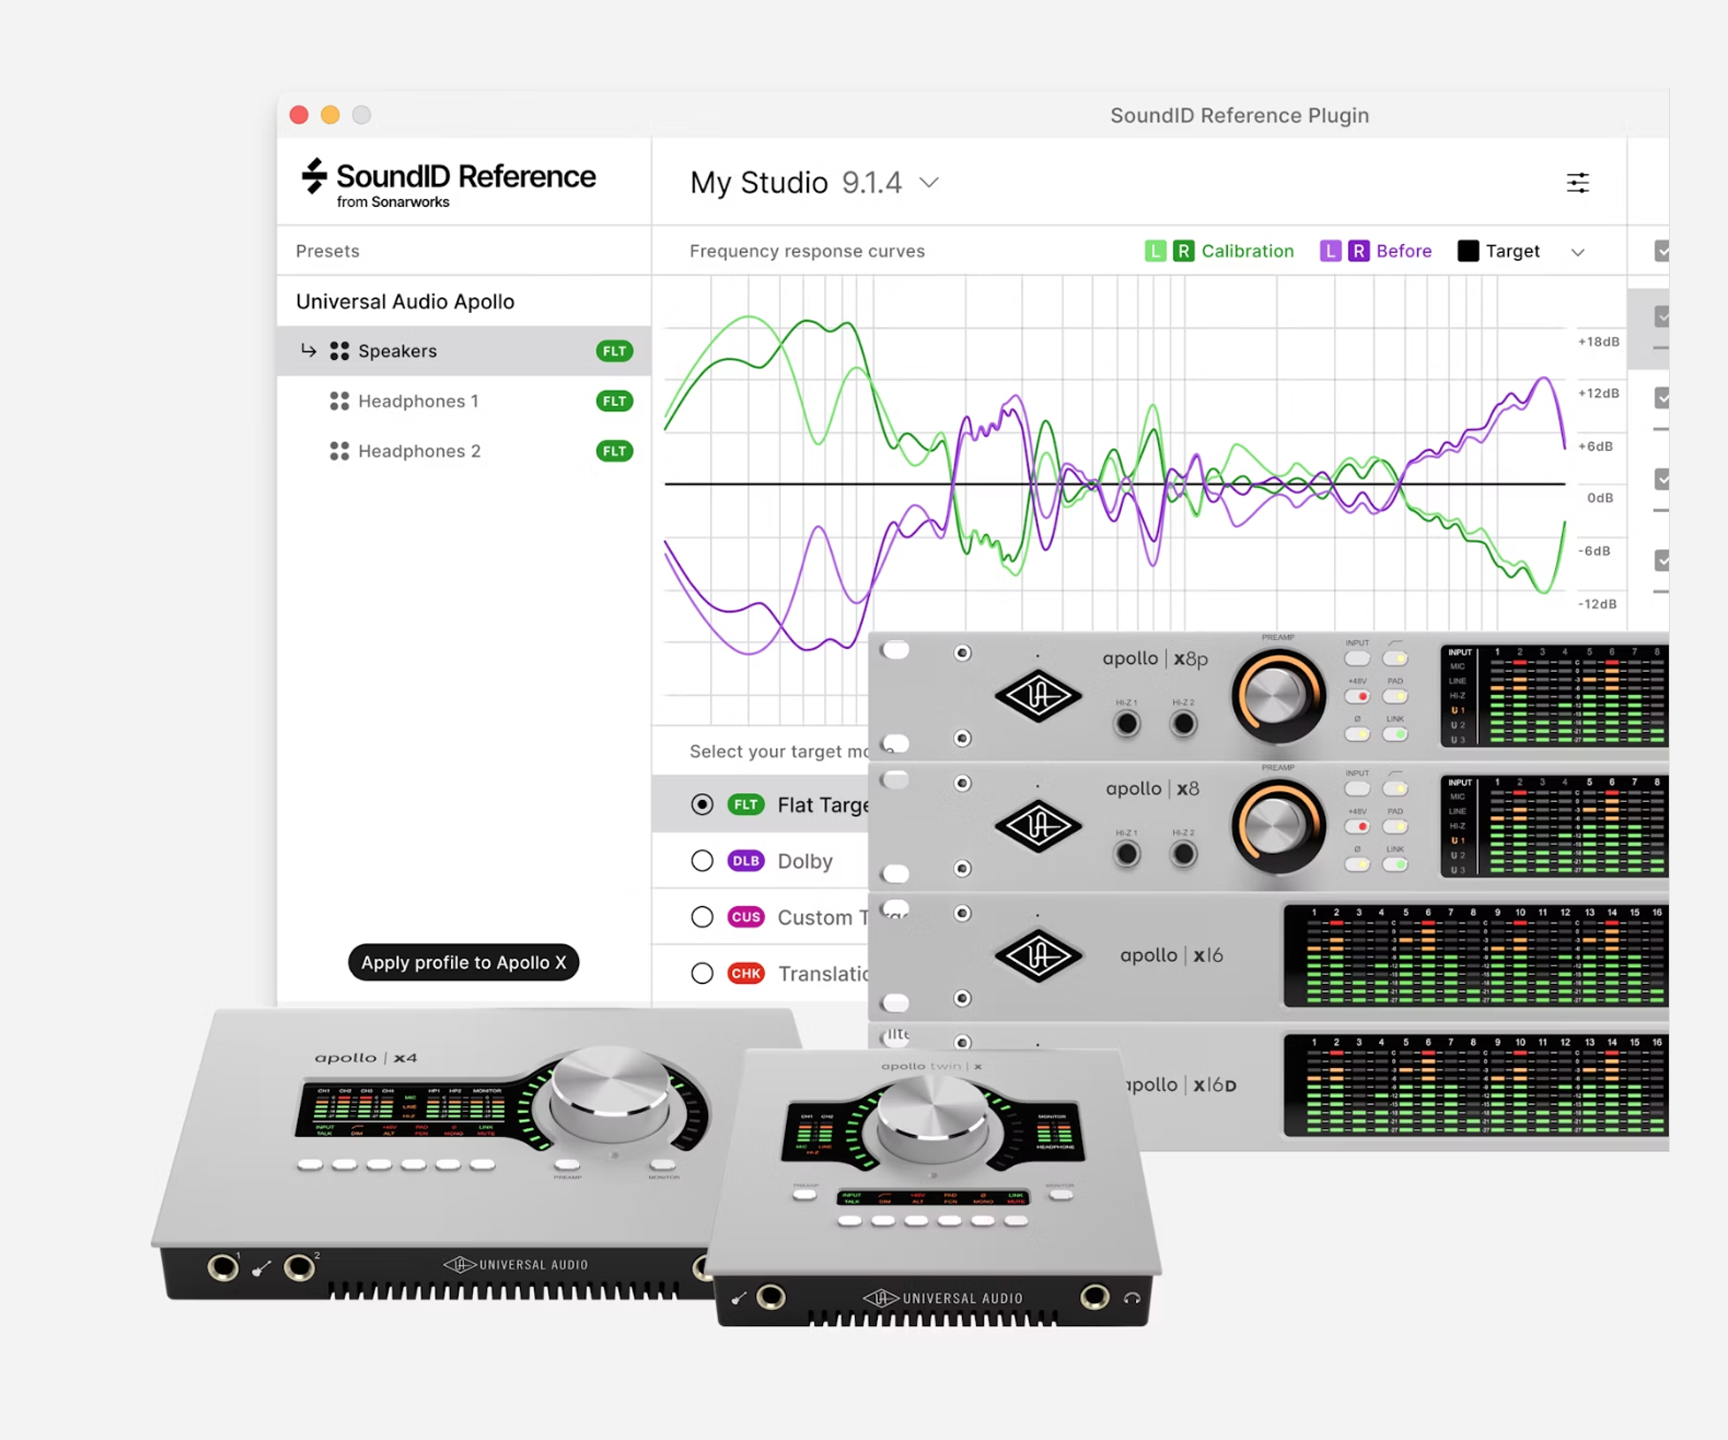Select the Headphones 2 preset entry
1728x1440 pixels.
(x=419, y=451)
